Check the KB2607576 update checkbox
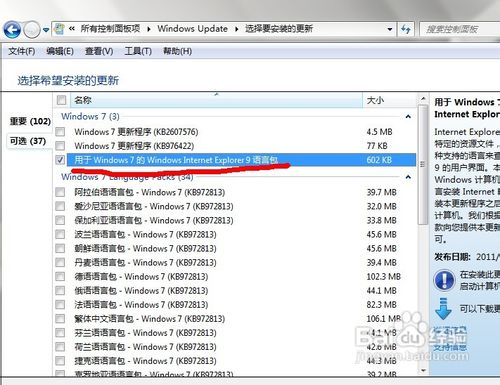Screen dimensions: 500x385 pyautogui.click(x=60, y=132)
